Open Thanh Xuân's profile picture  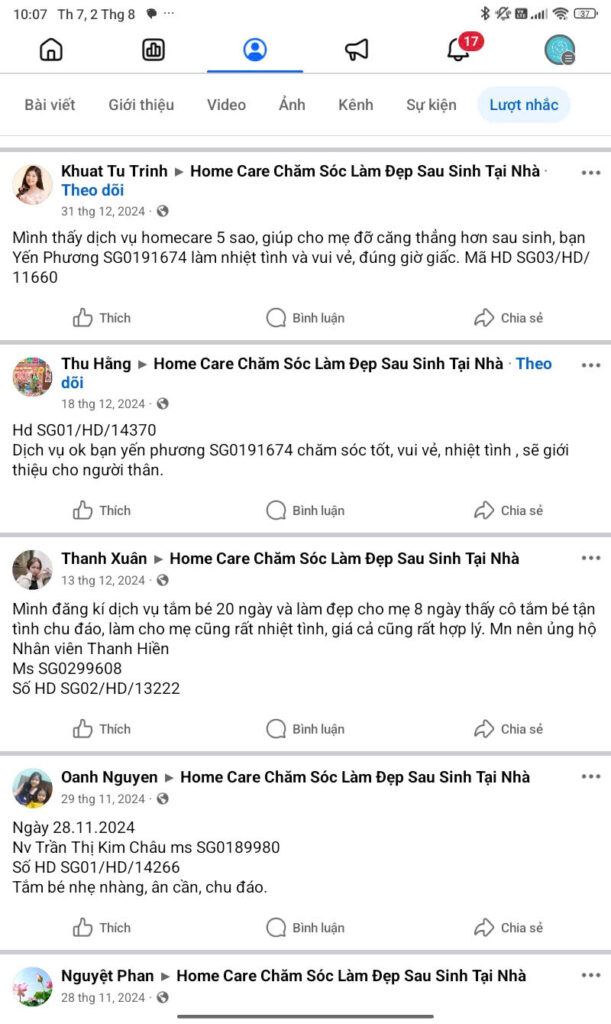32,569
